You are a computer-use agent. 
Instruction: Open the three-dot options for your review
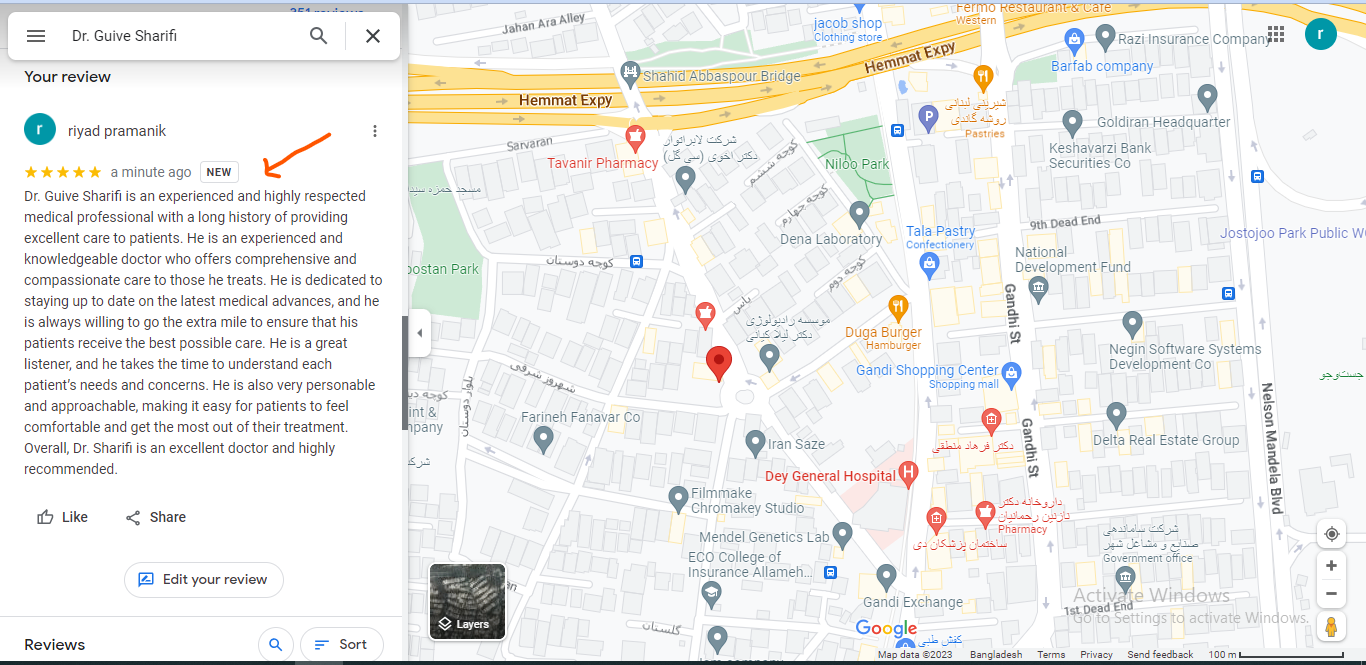click(375, 131)
